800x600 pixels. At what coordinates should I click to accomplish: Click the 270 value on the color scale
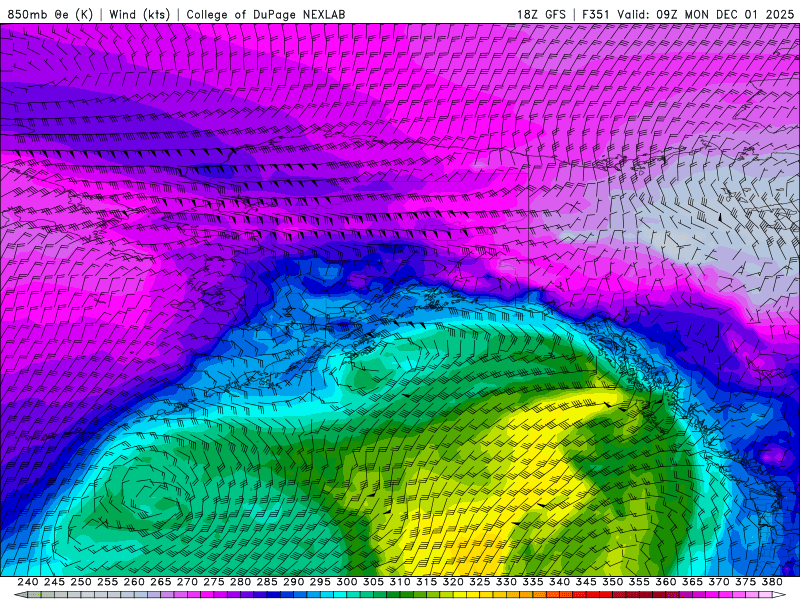click(187, 582)
